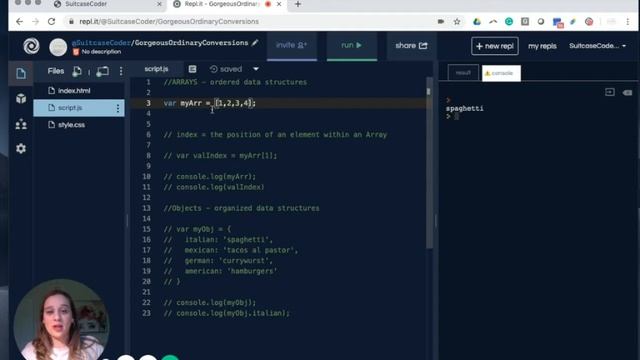Click the Repl.it logo icon
This screenshot has width=640, height=360.
pyautogui.click(x=31, y=46)
